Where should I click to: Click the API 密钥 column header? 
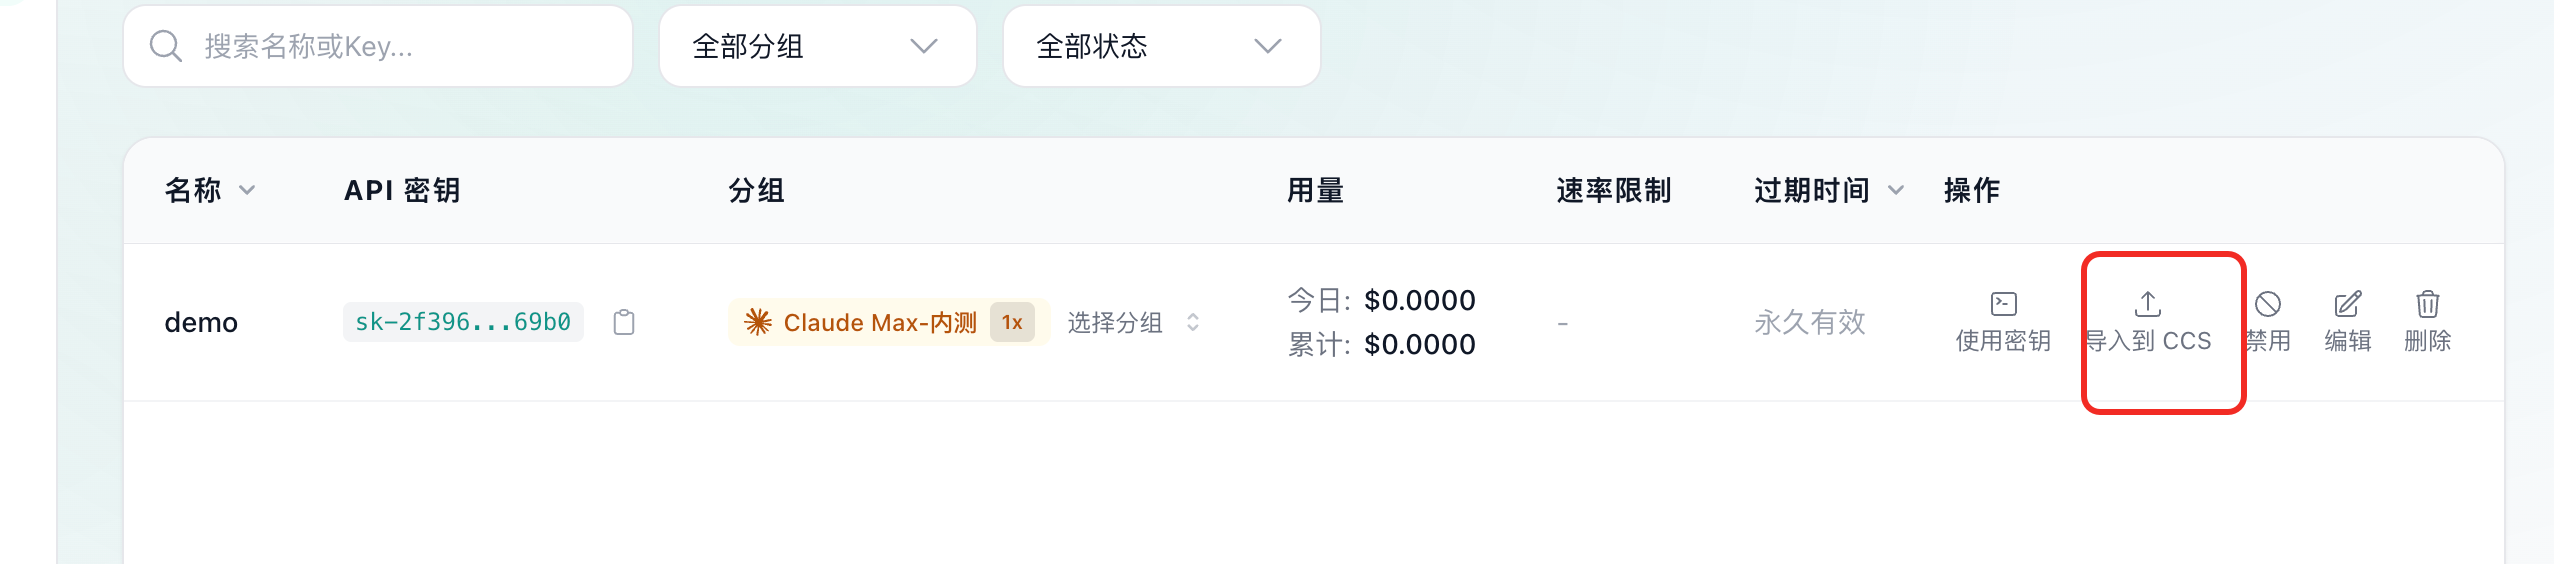click(402, 190)
